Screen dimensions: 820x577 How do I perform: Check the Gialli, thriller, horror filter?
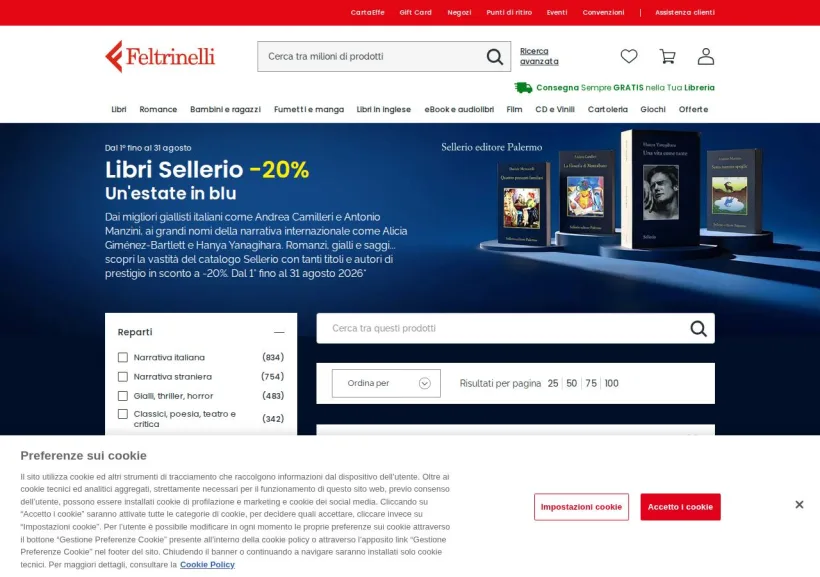123,396
